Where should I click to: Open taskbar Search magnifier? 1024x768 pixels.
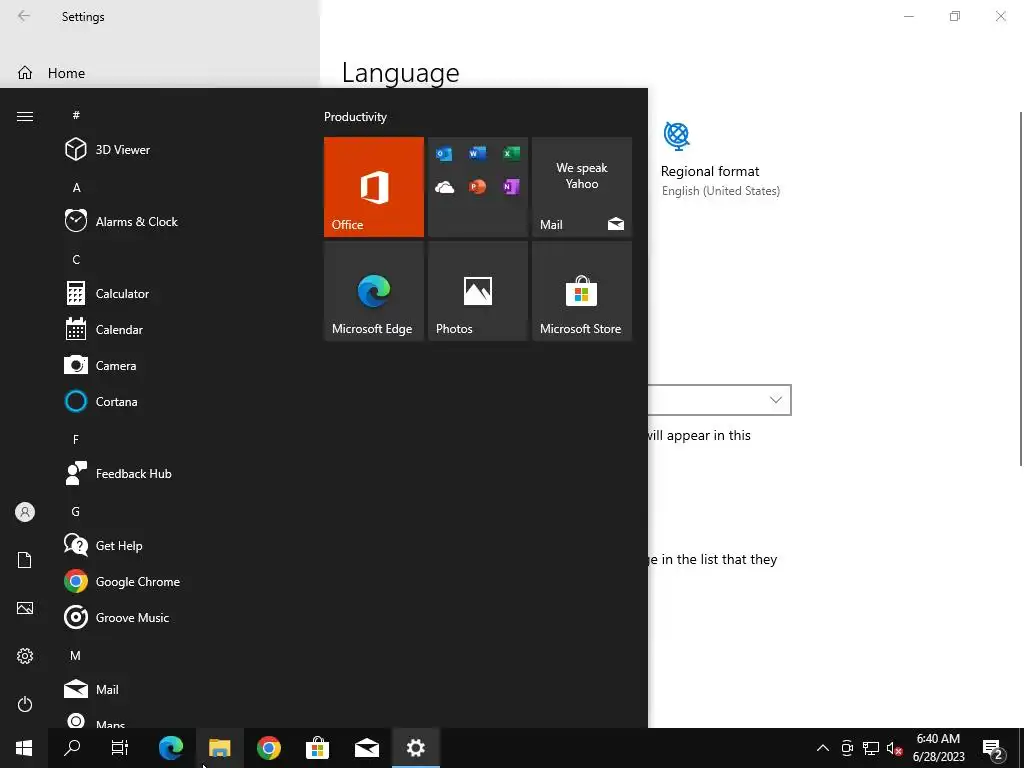point(72,748)
